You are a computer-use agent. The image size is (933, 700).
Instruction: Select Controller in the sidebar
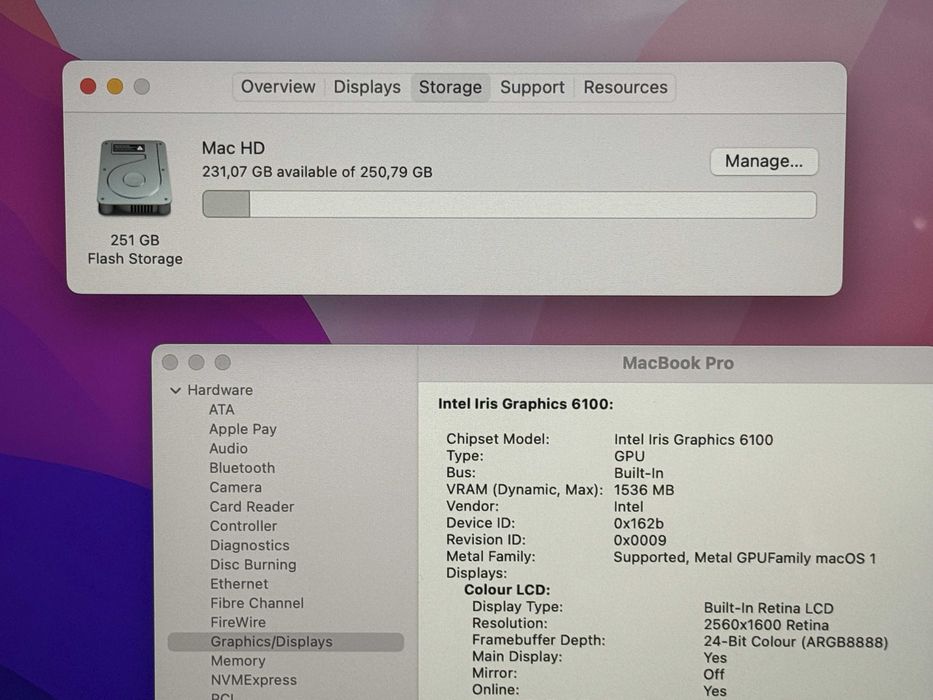click(243, 526)
